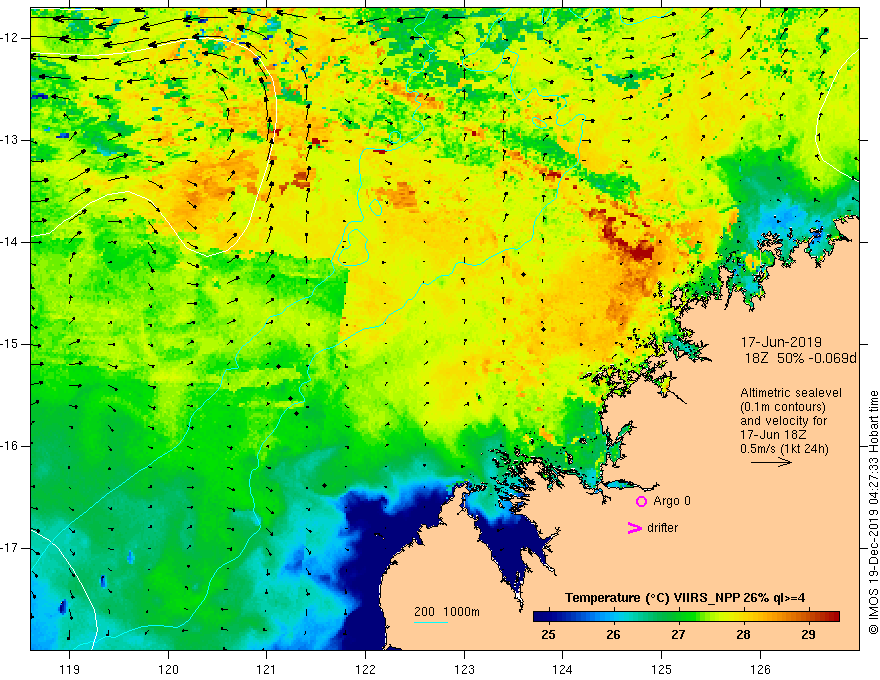Click the '123' longitude axis label
The height and width of the screenshot is (680, 880).
point(464,669)
